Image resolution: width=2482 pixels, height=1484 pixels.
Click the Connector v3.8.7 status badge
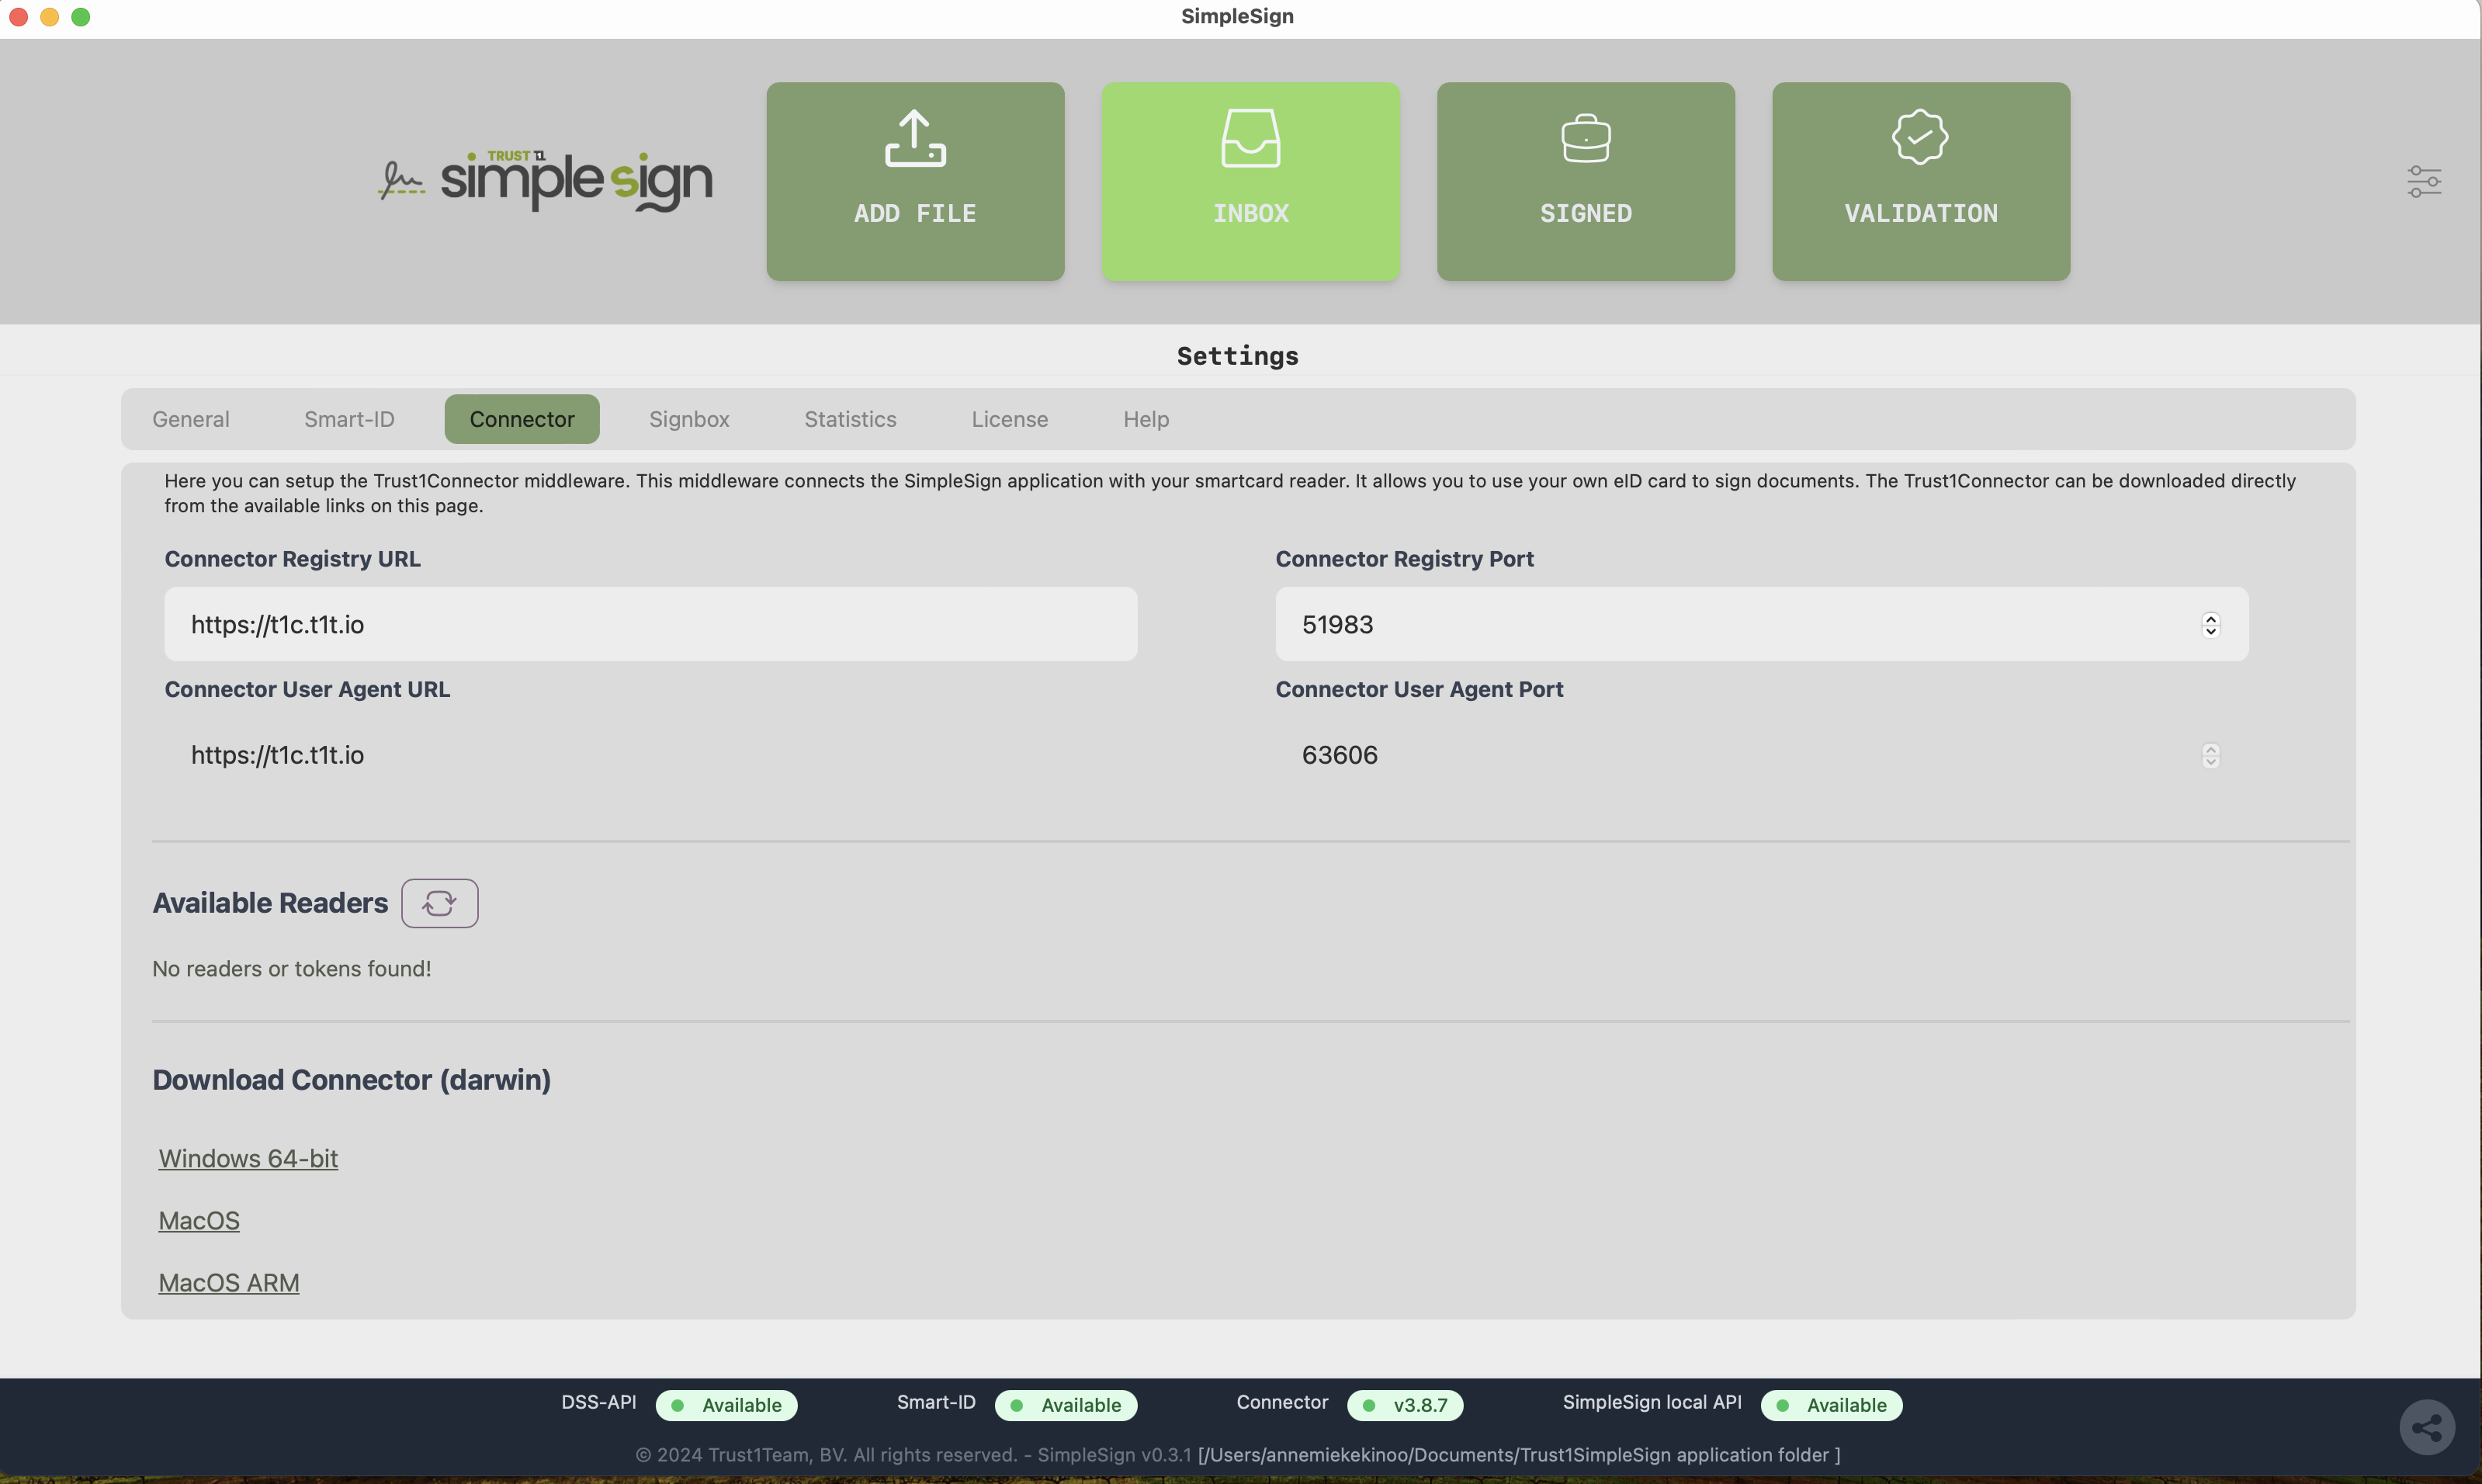click(1404, 1405)
